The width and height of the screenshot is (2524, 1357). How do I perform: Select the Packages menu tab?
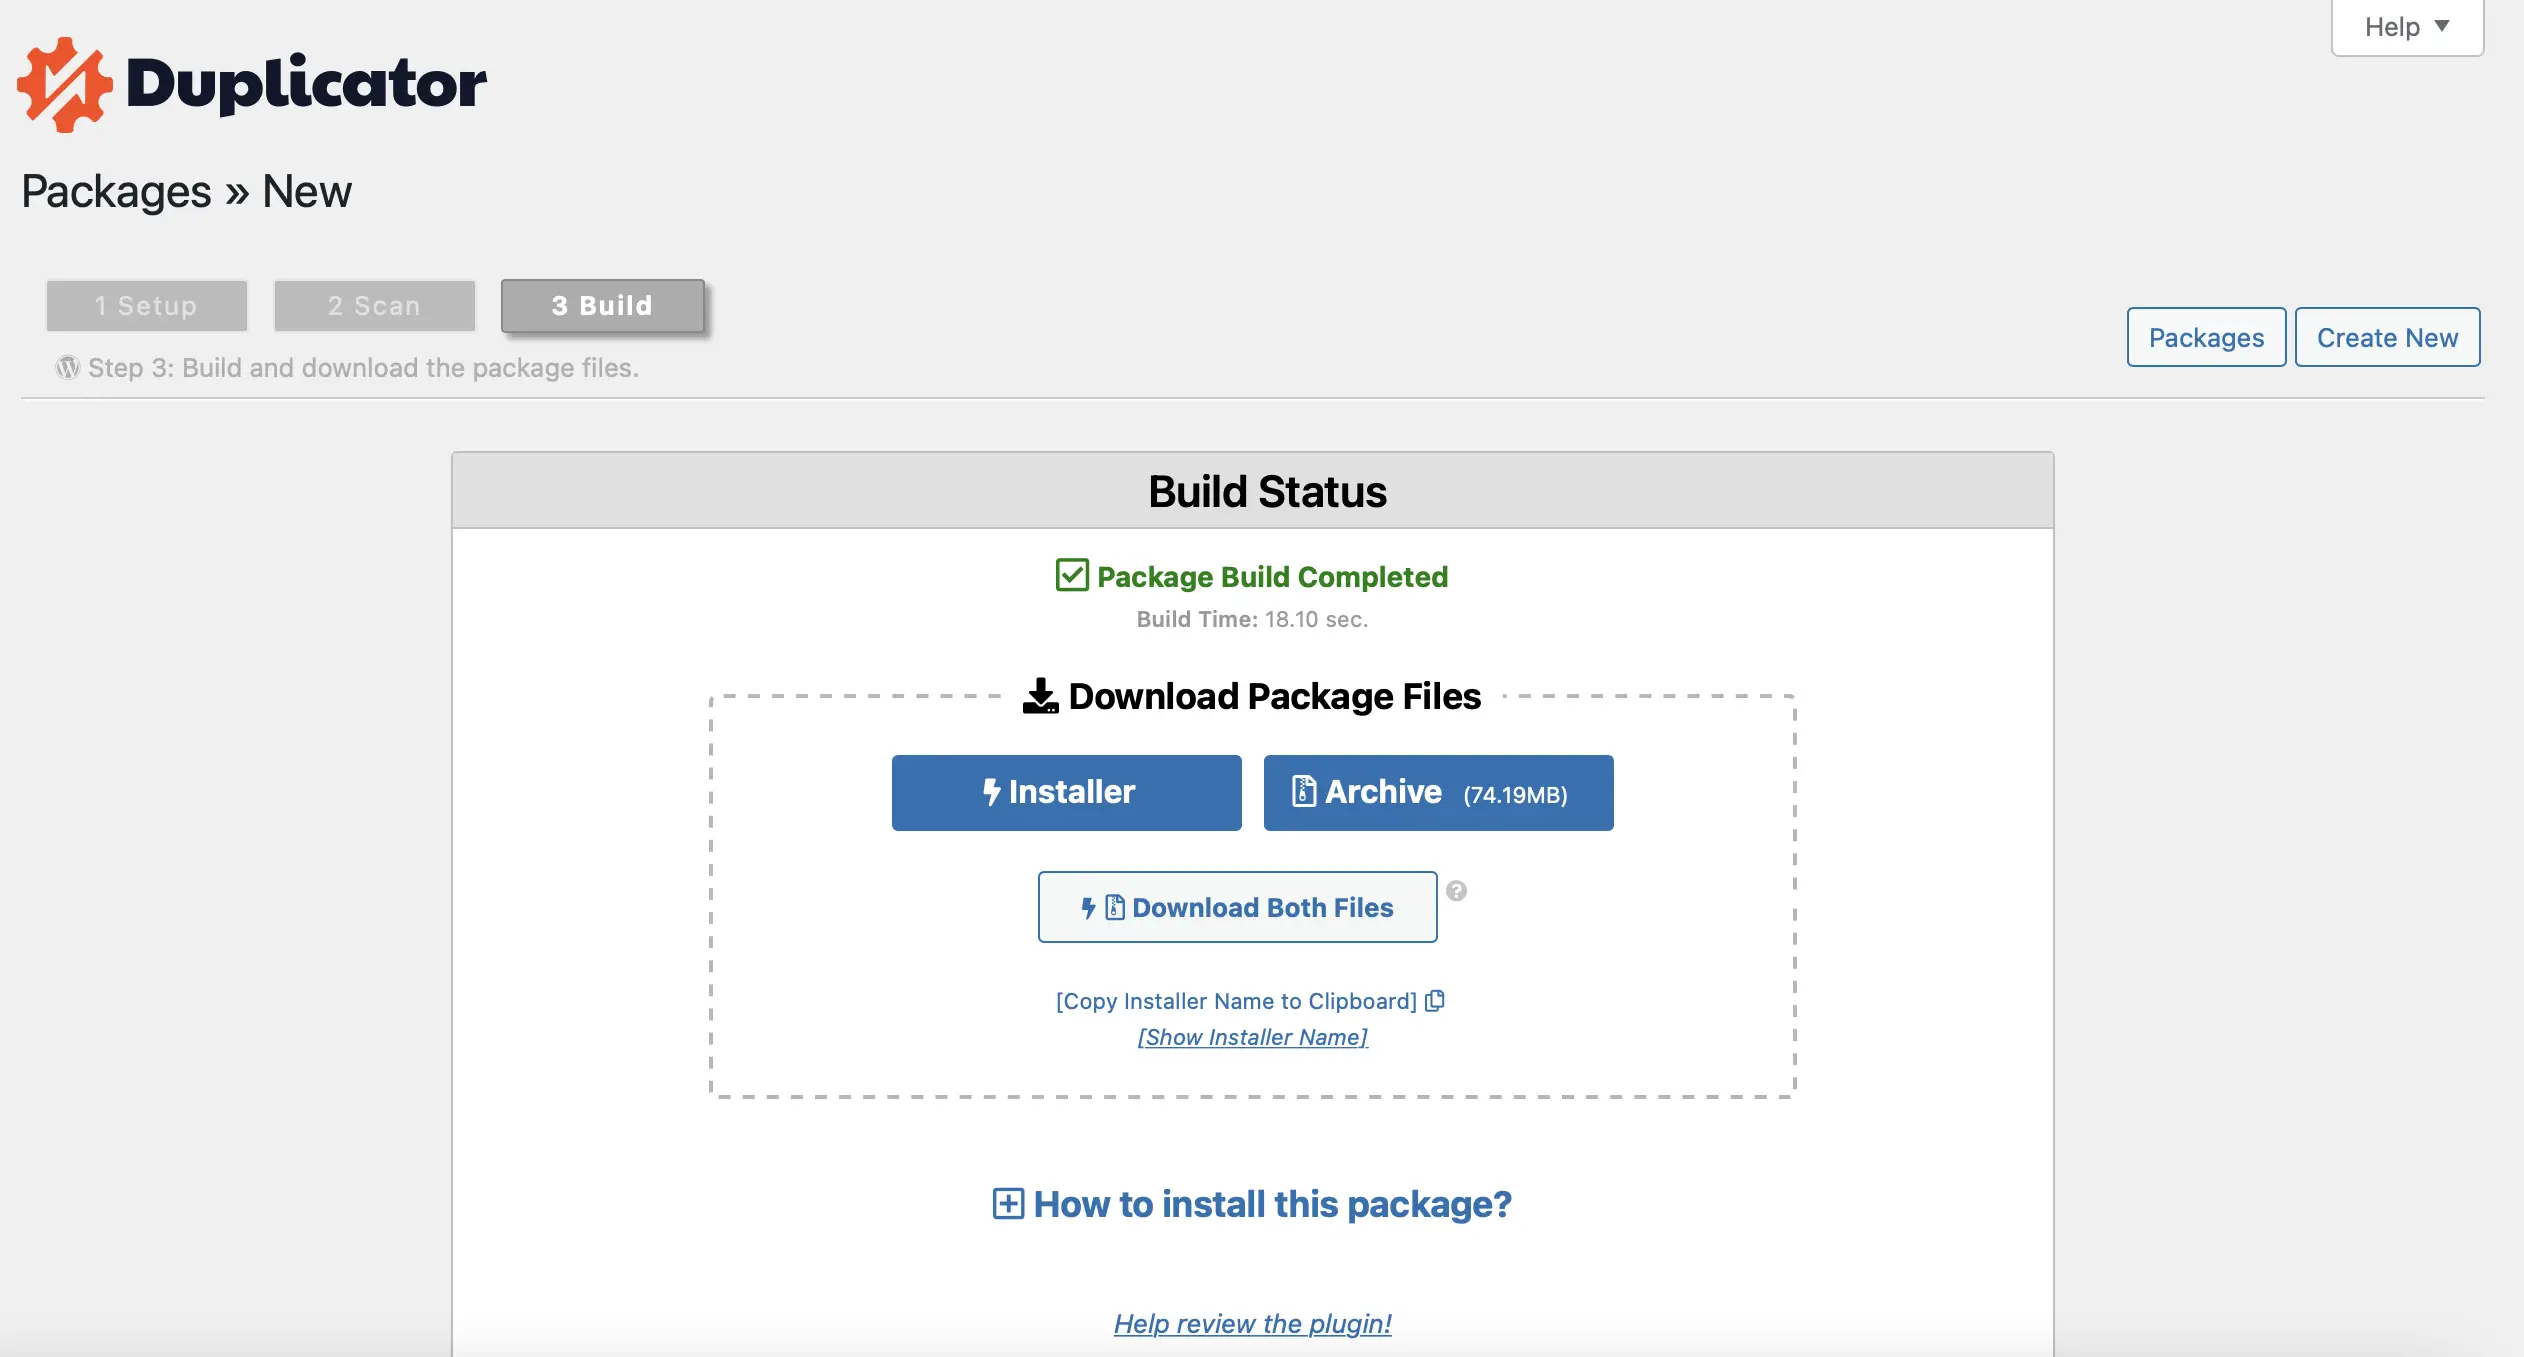(2207, 336)
